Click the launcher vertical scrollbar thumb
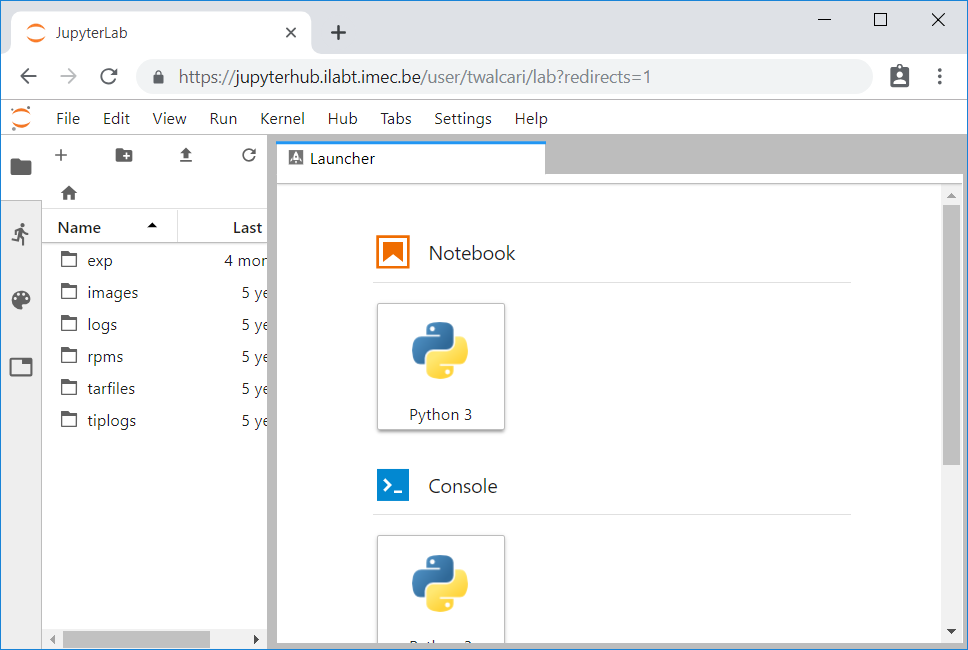 [x=951, y=335]
